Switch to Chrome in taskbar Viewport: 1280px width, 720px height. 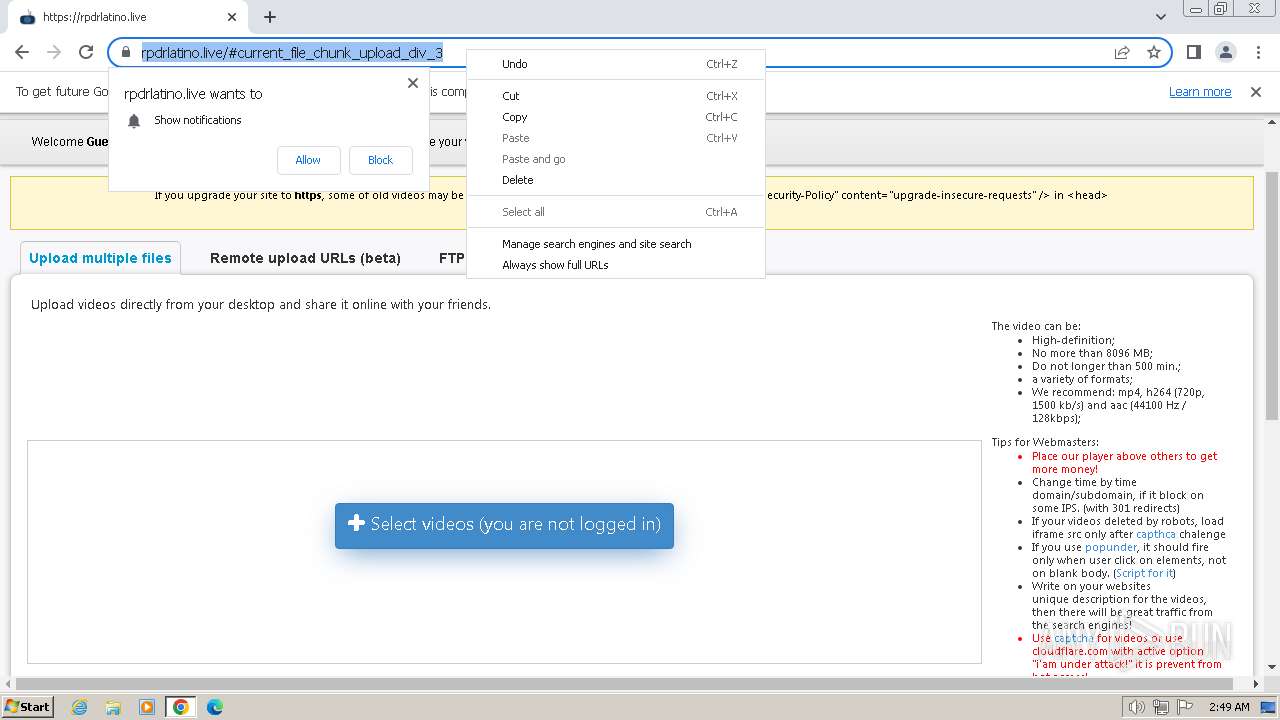pyautogui.click(x=181, y=707)
